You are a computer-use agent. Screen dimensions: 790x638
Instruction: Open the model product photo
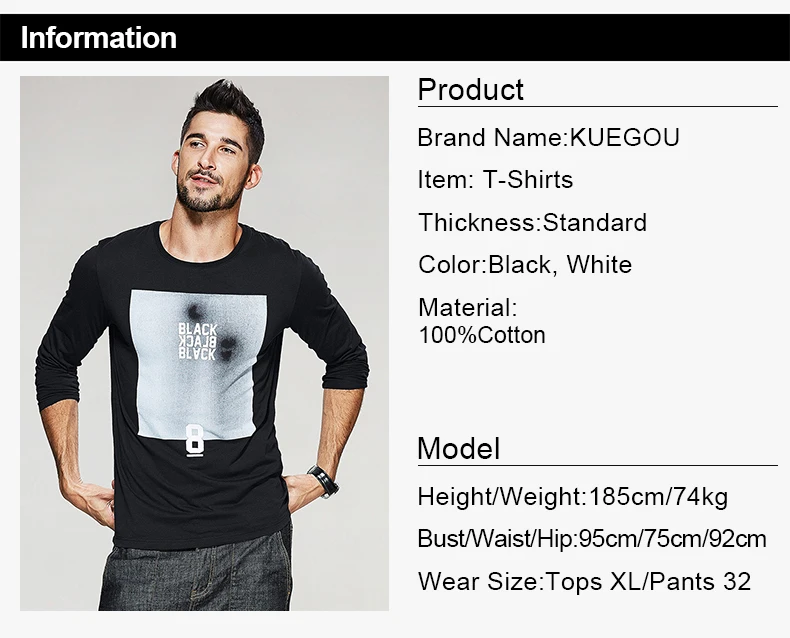[204, 344]
